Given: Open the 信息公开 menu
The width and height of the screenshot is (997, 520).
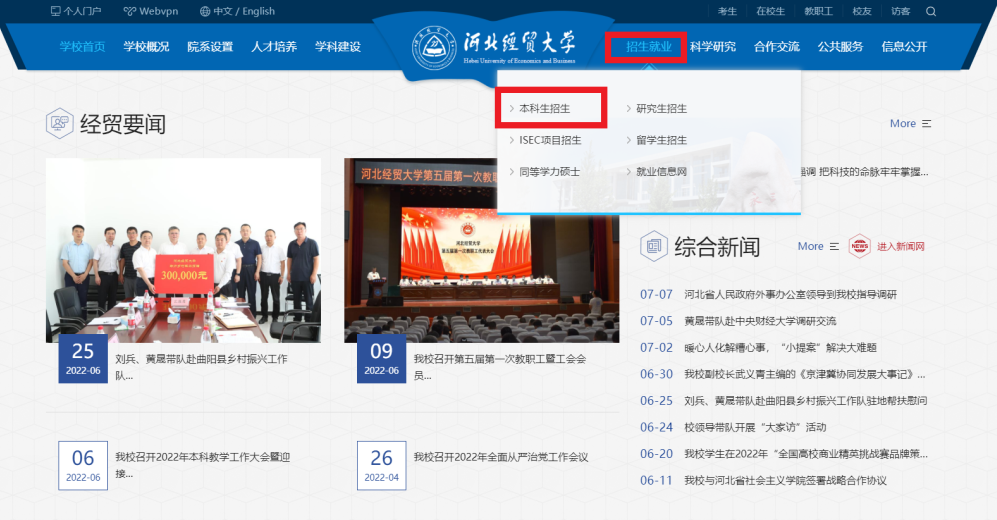Looking at the screenshot, I should pos(904,46).
